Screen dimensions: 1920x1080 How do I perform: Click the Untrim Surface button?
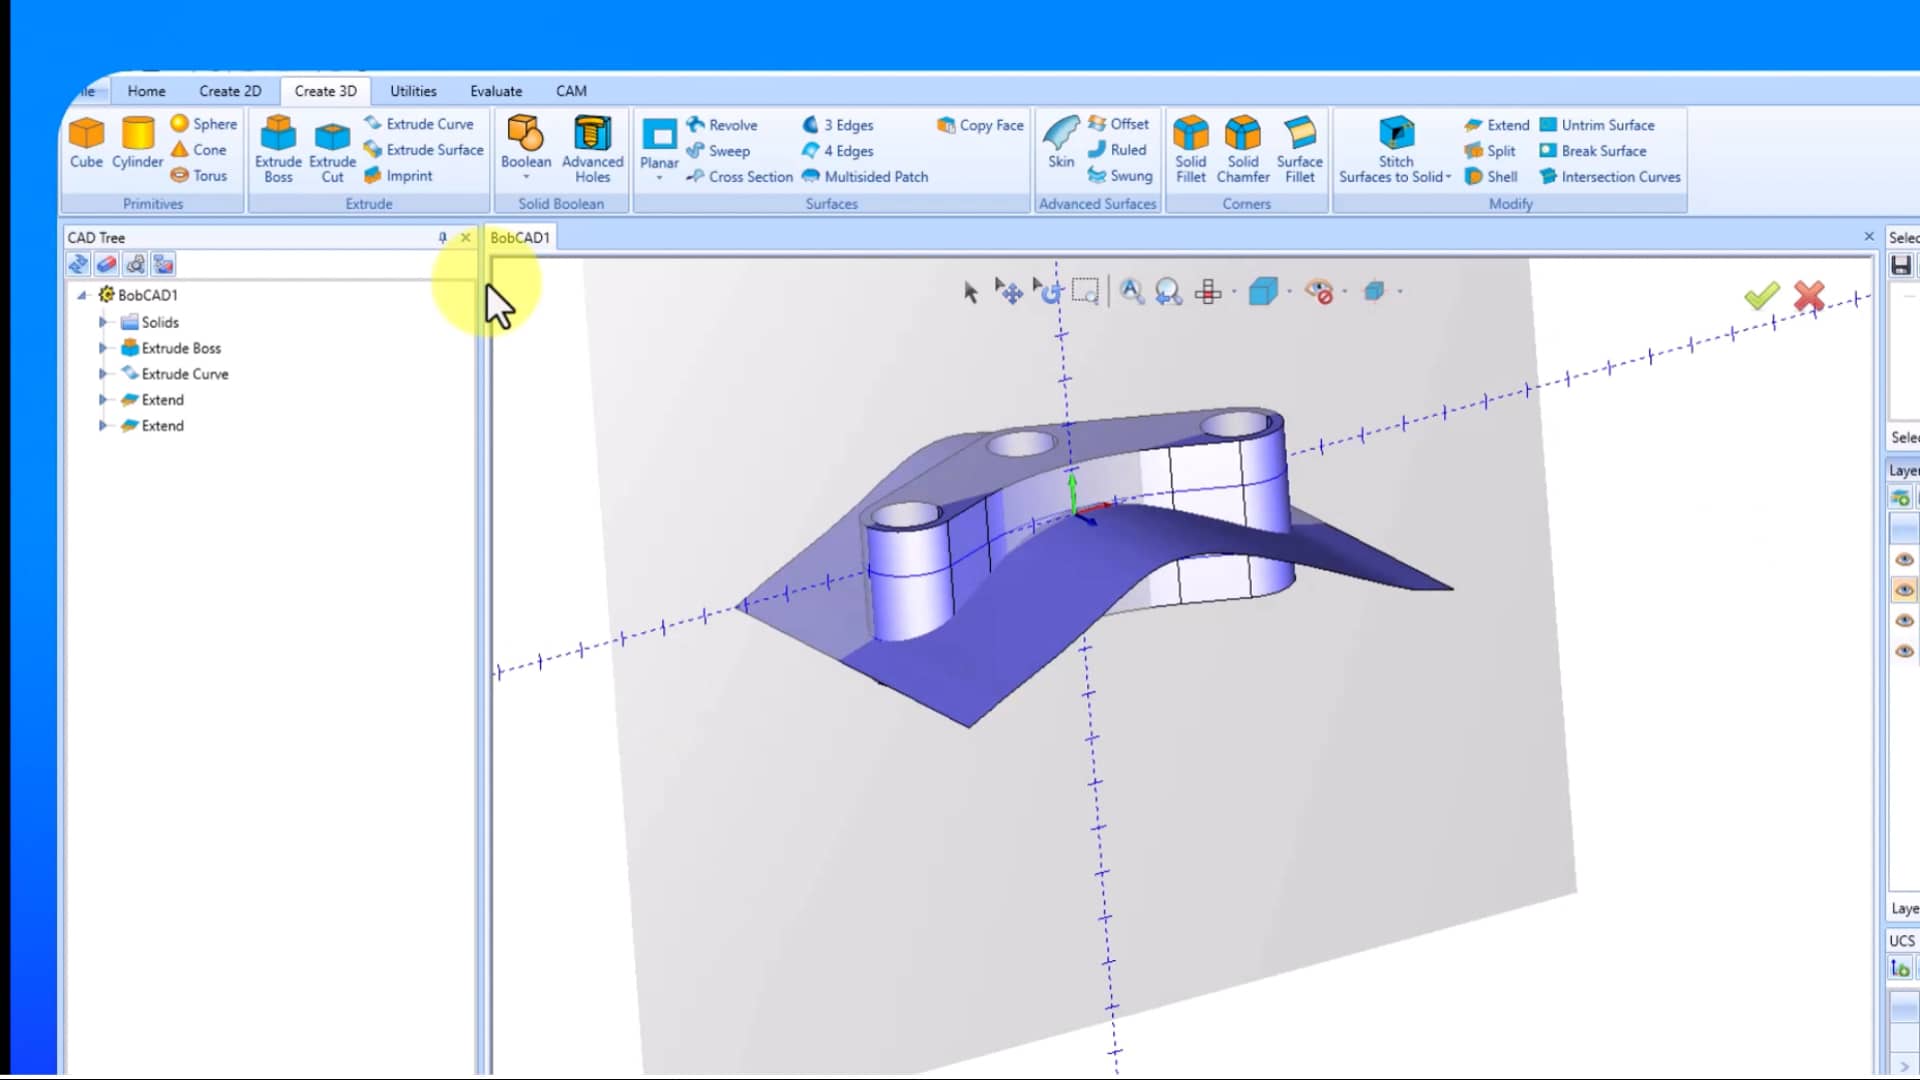pyautogui.click(x=1597, y=125)
